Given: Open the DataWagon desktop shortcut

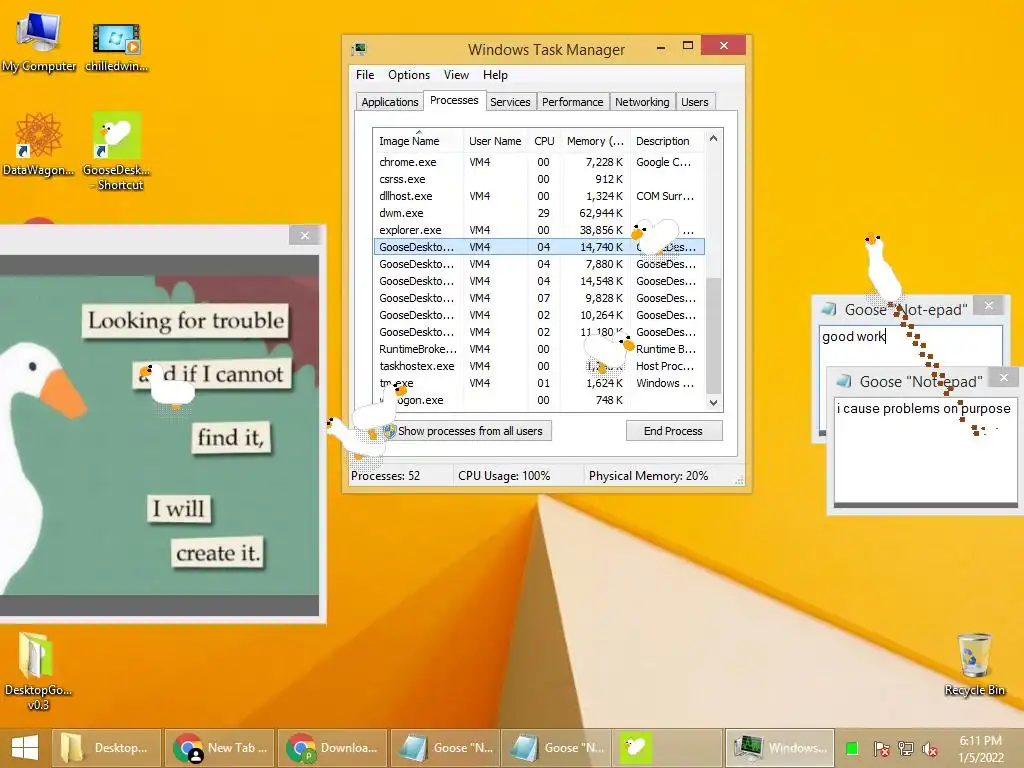Looking at the screenshot, I should point(39,144).
